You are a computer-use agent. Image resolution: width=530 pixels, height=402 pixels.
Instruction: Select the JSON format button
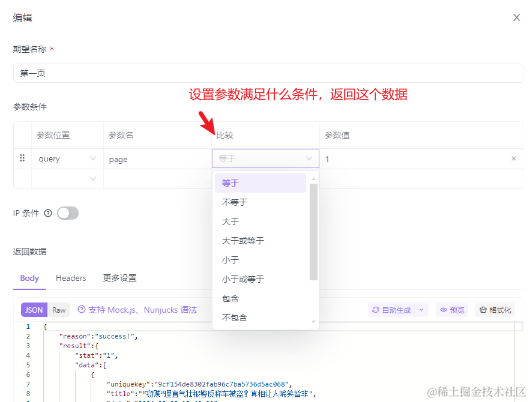tap(34, 310)
